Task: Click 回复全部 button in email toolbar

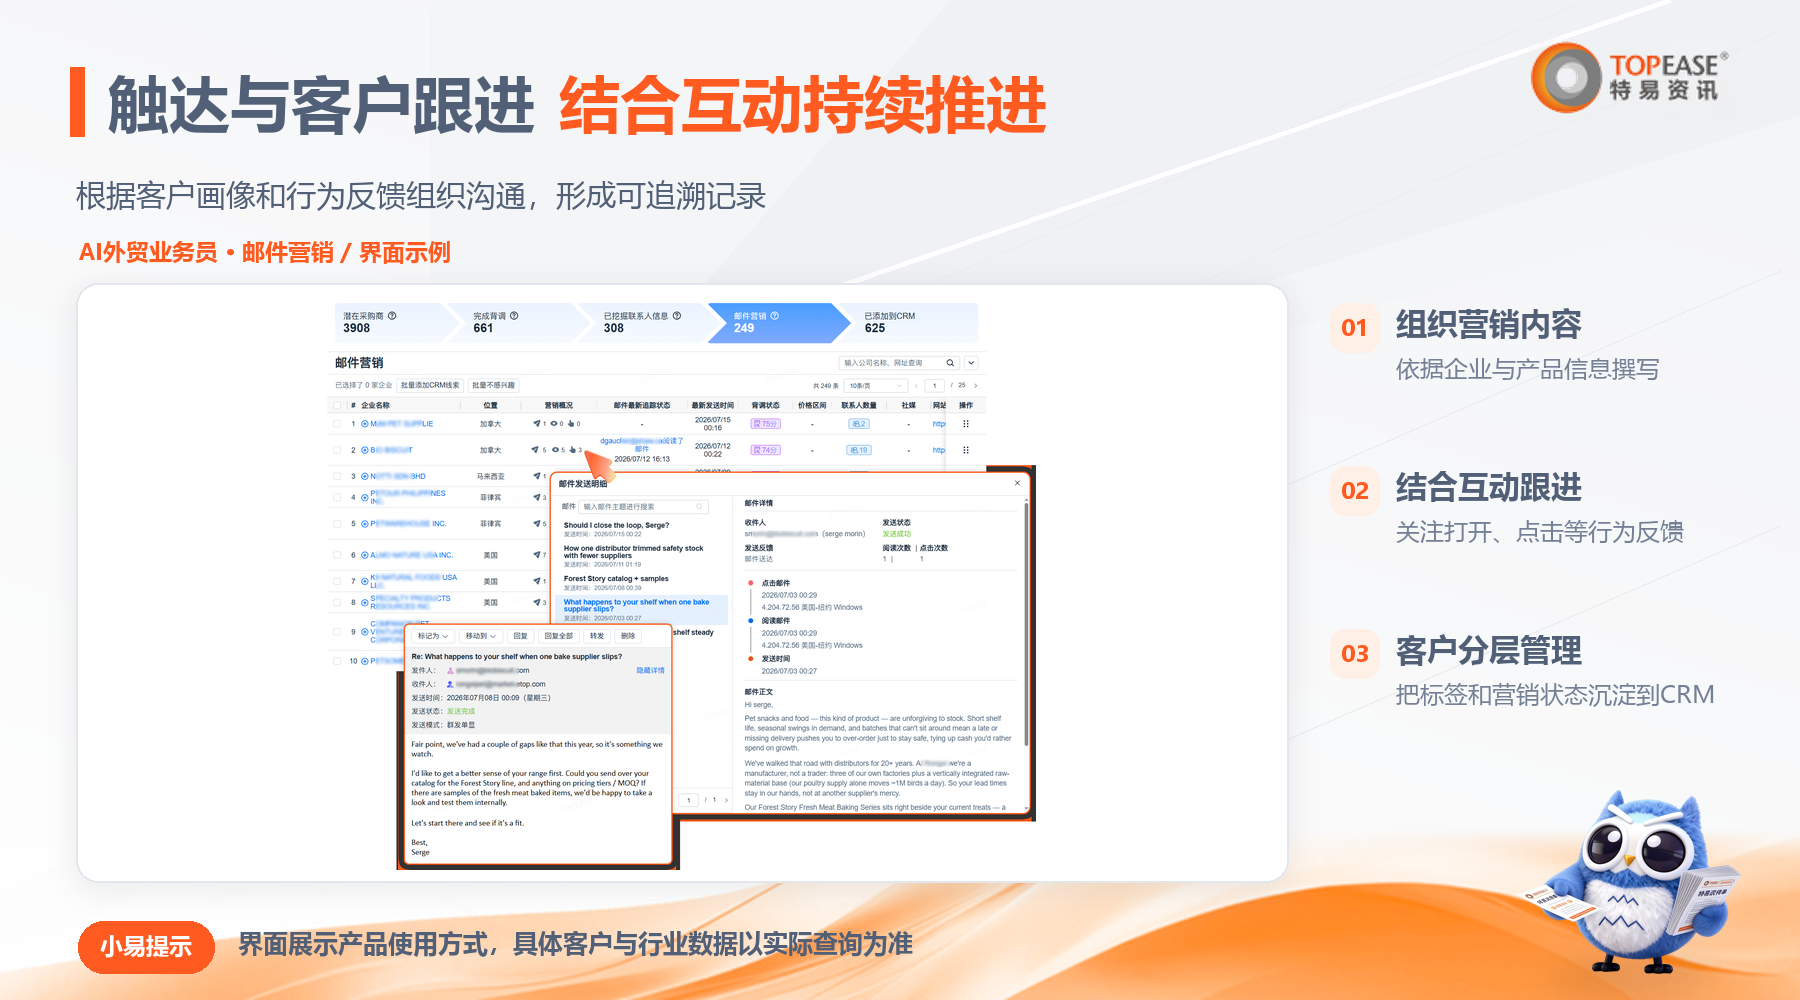Action: 558,636
